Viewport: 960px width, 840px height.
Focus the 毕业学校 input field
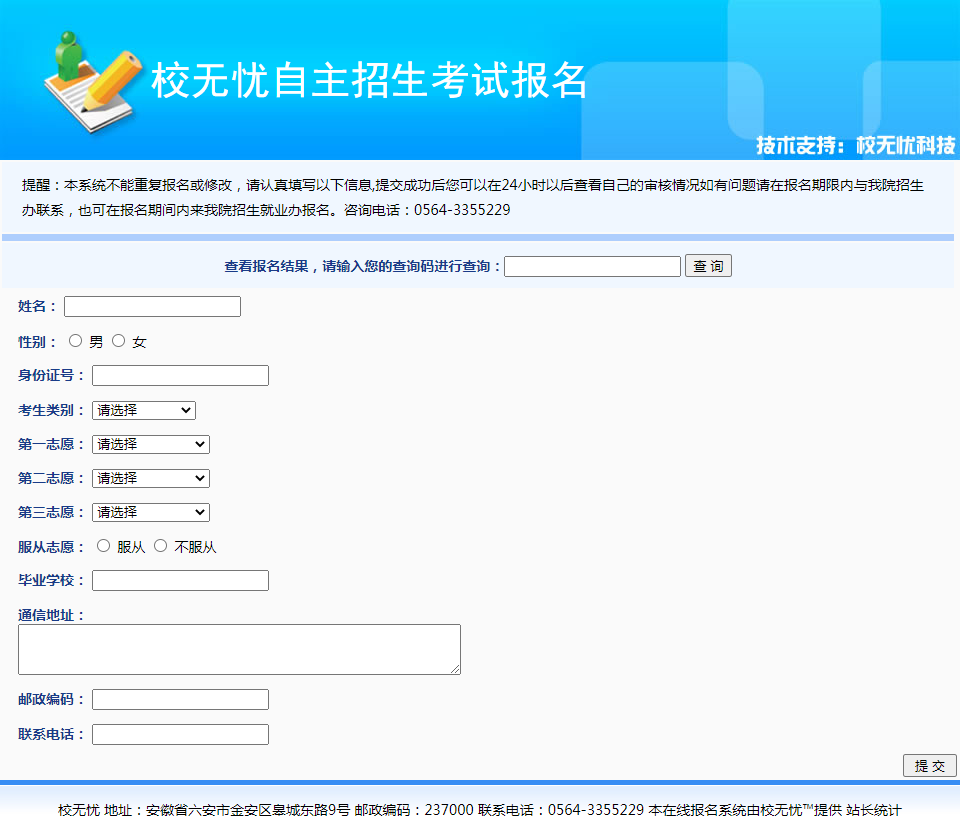[181, 580]
